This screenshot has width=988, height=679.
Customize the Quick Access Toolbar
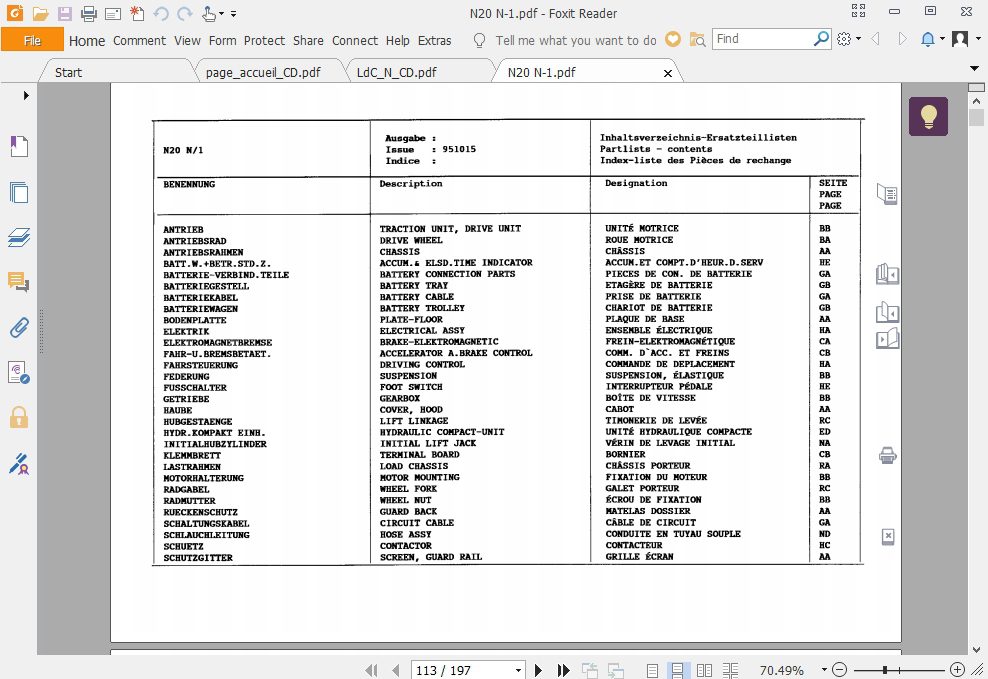(x=233, y=13)
